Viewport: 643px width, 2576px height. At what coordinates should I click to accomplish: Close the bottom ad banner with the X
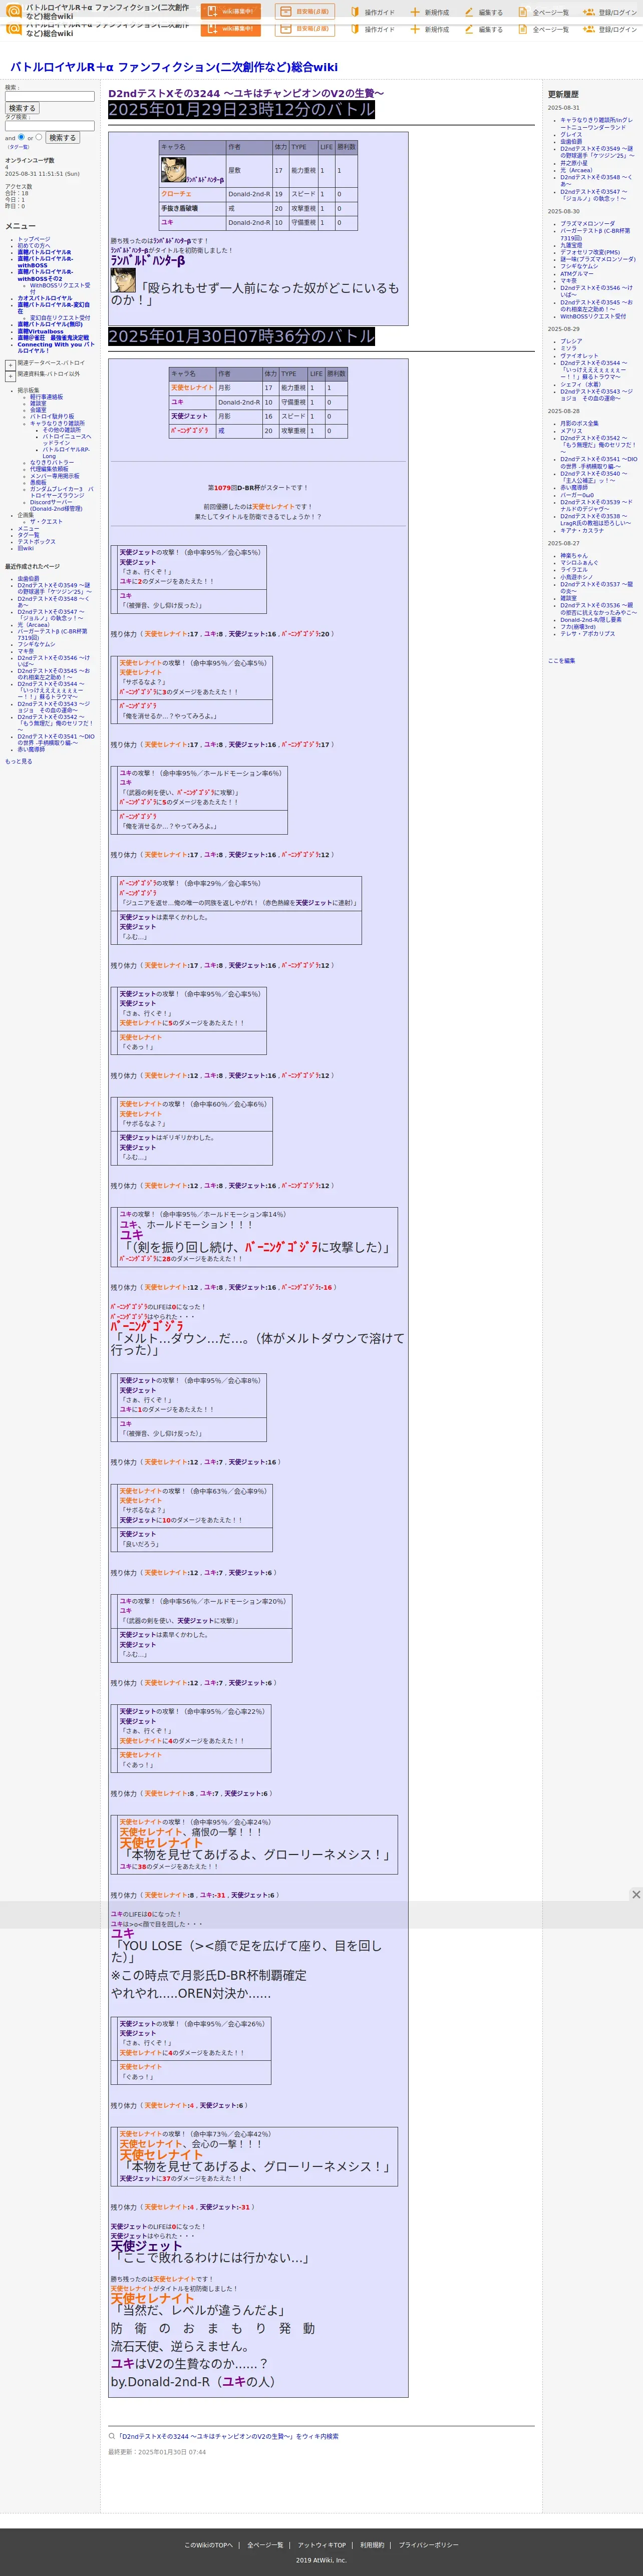pyautogui.click(x=635, y=1894)
